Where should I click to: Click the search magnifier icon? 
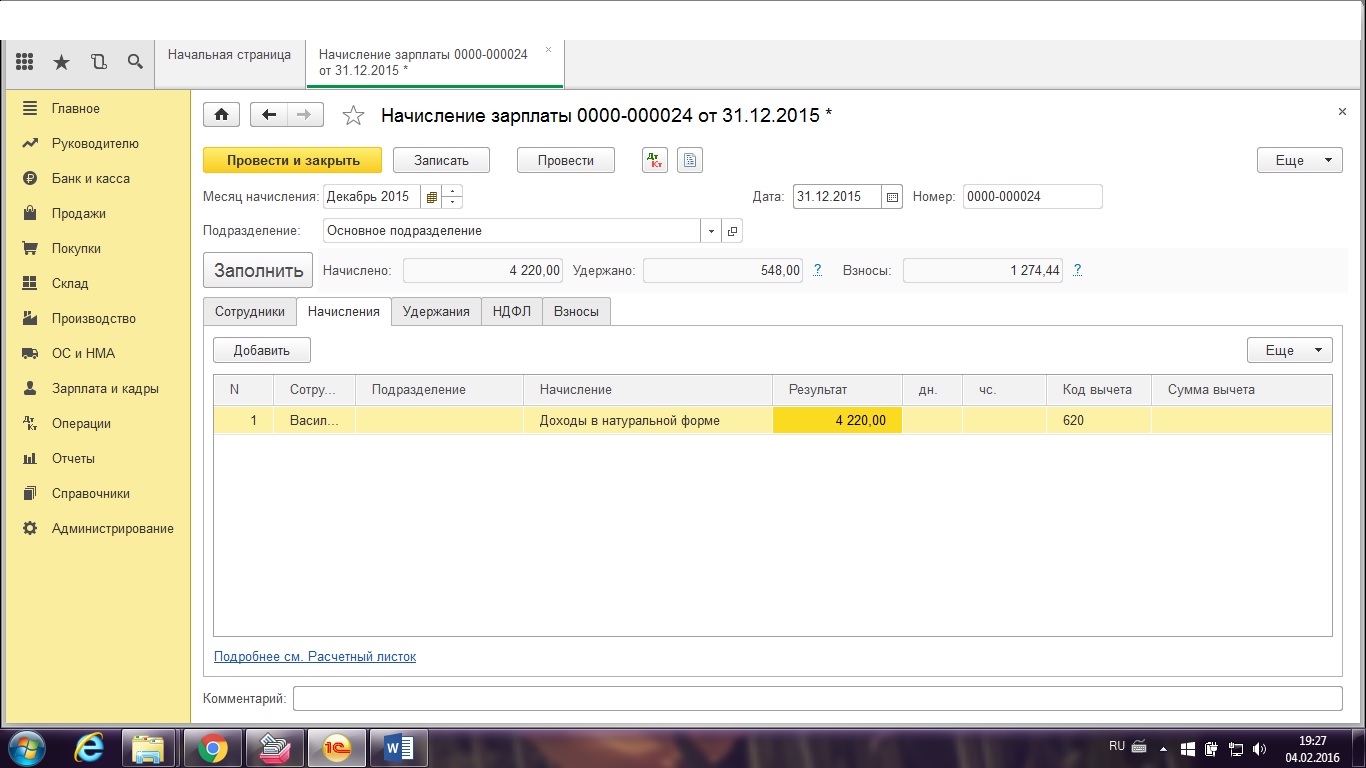[x=135, y=62]
